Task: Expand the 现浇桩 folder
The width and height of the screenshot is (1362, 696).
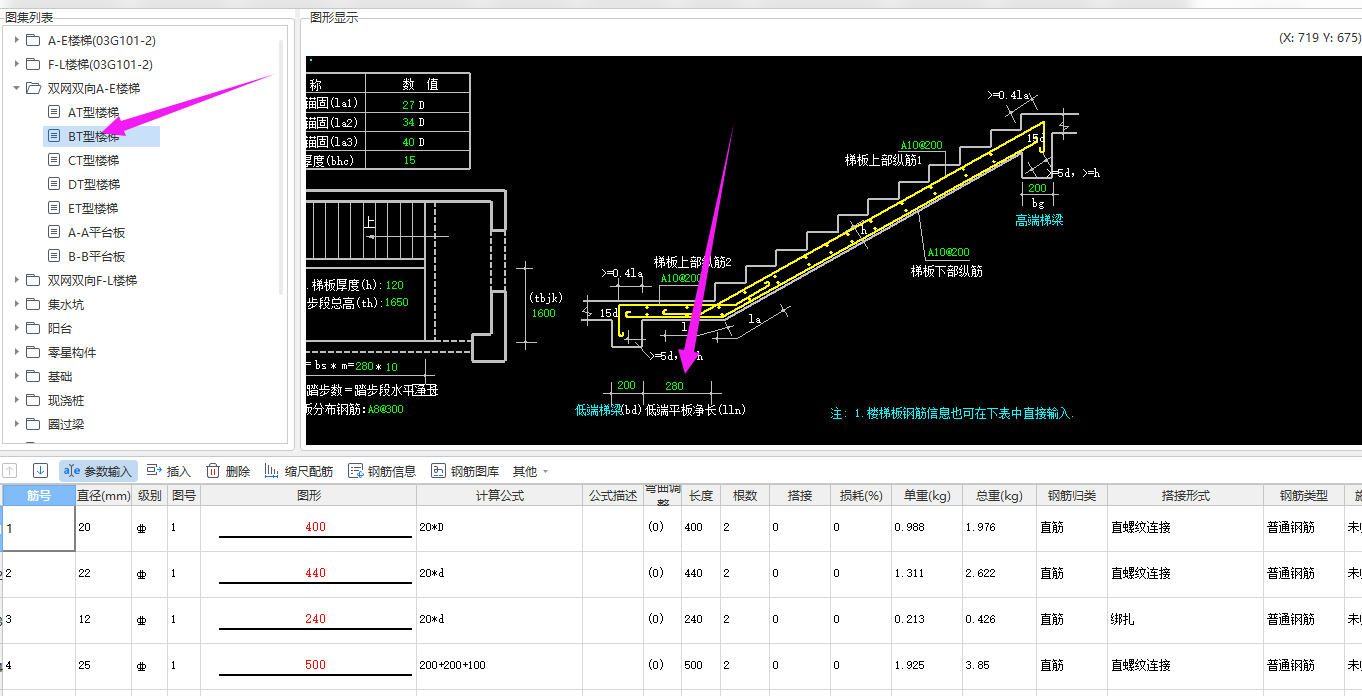Action: point(17,400)
